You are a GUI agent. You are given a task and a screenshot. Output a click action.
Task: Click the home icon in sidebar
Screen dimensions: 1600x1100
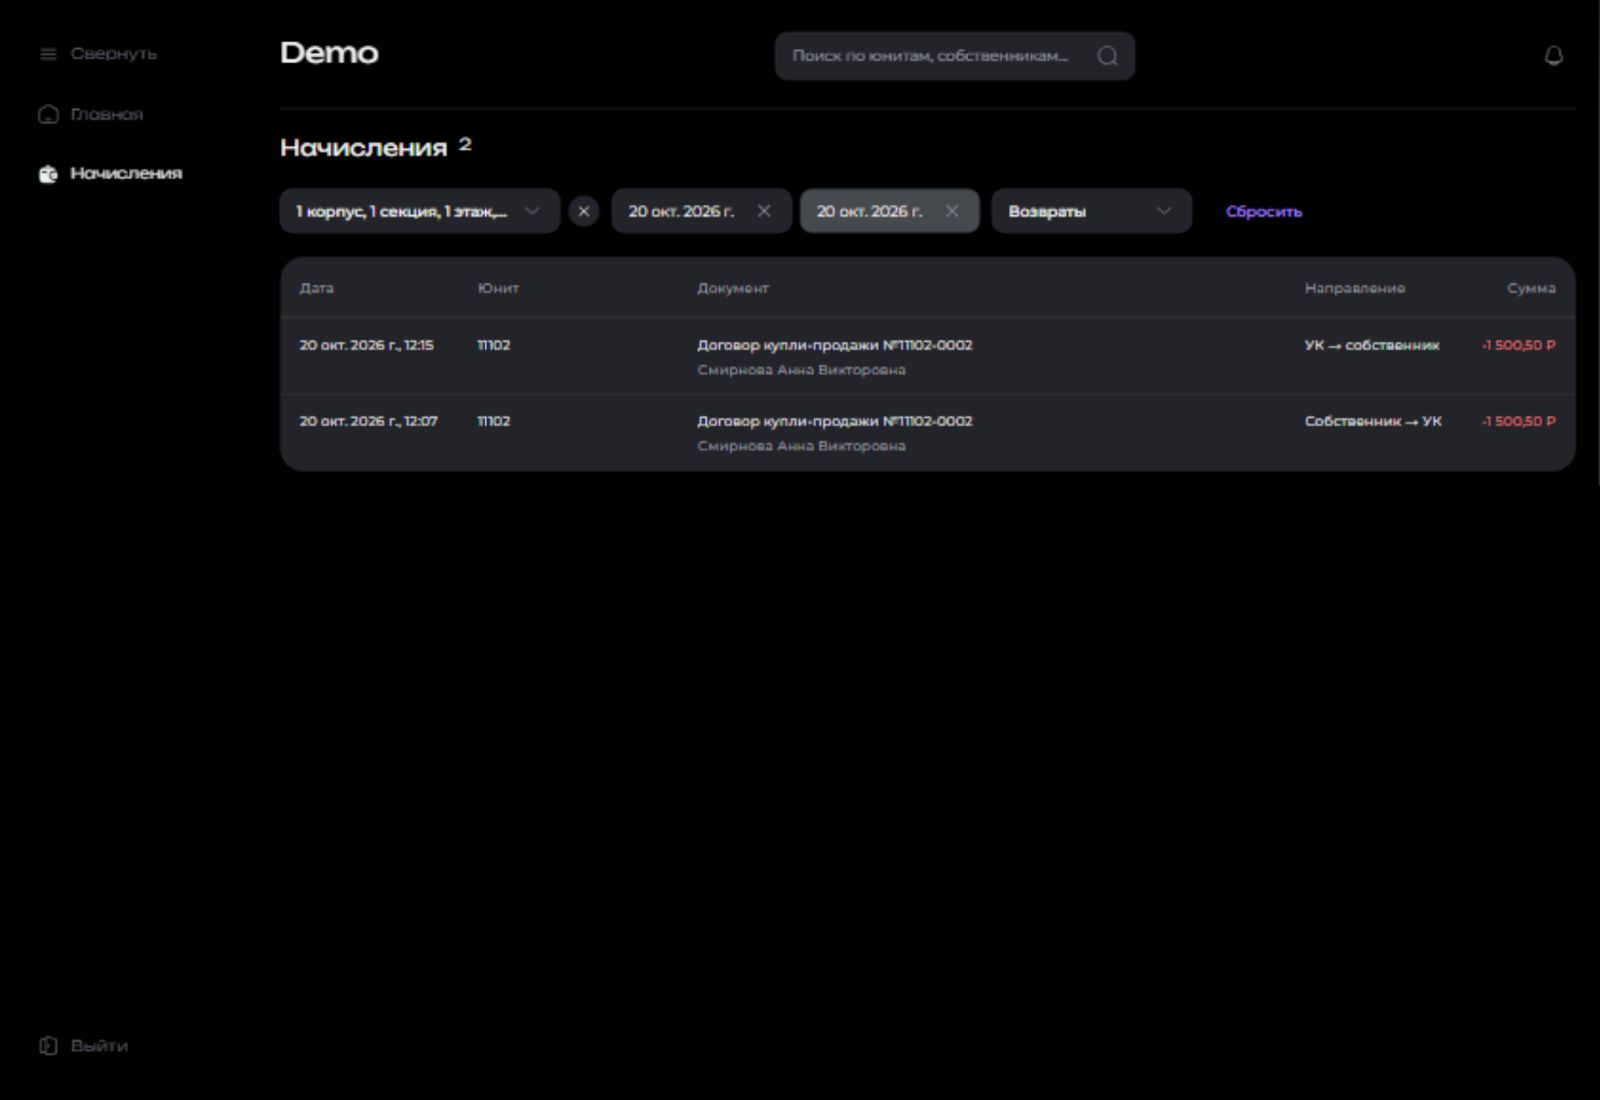48,114
